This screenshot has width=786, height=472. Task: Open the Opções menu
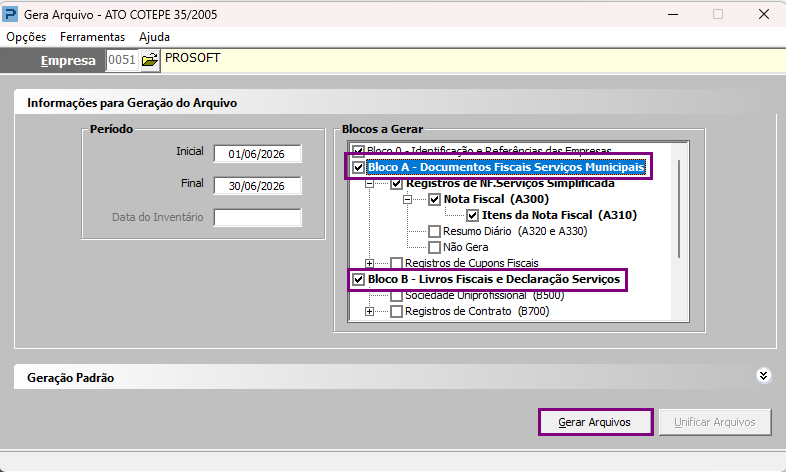(26, 37)
